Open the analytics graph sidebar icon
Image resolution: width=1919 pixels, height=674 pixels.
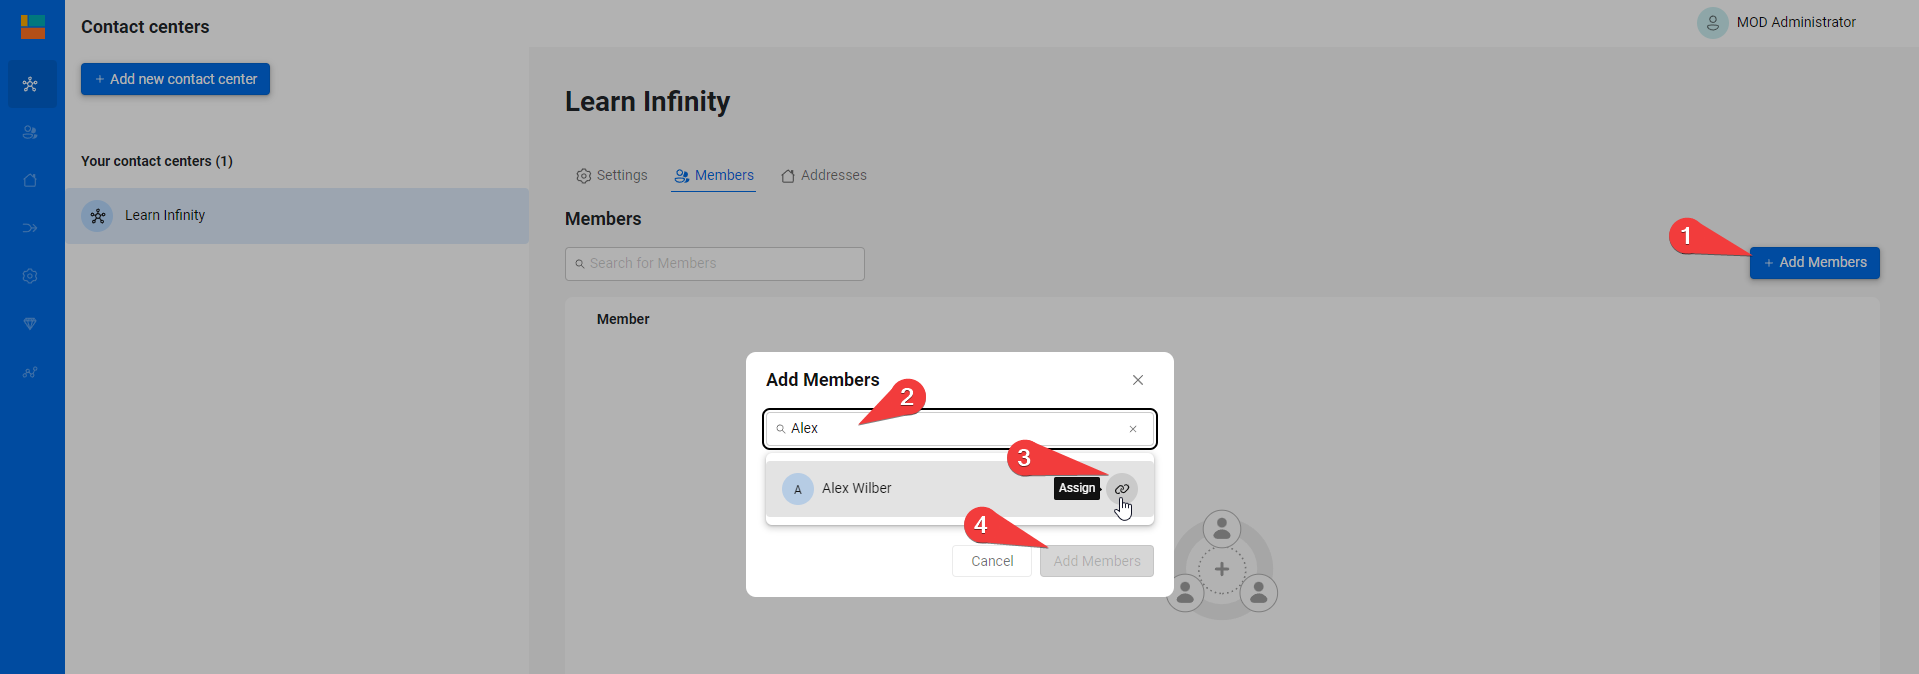click(x=30, y=372)
